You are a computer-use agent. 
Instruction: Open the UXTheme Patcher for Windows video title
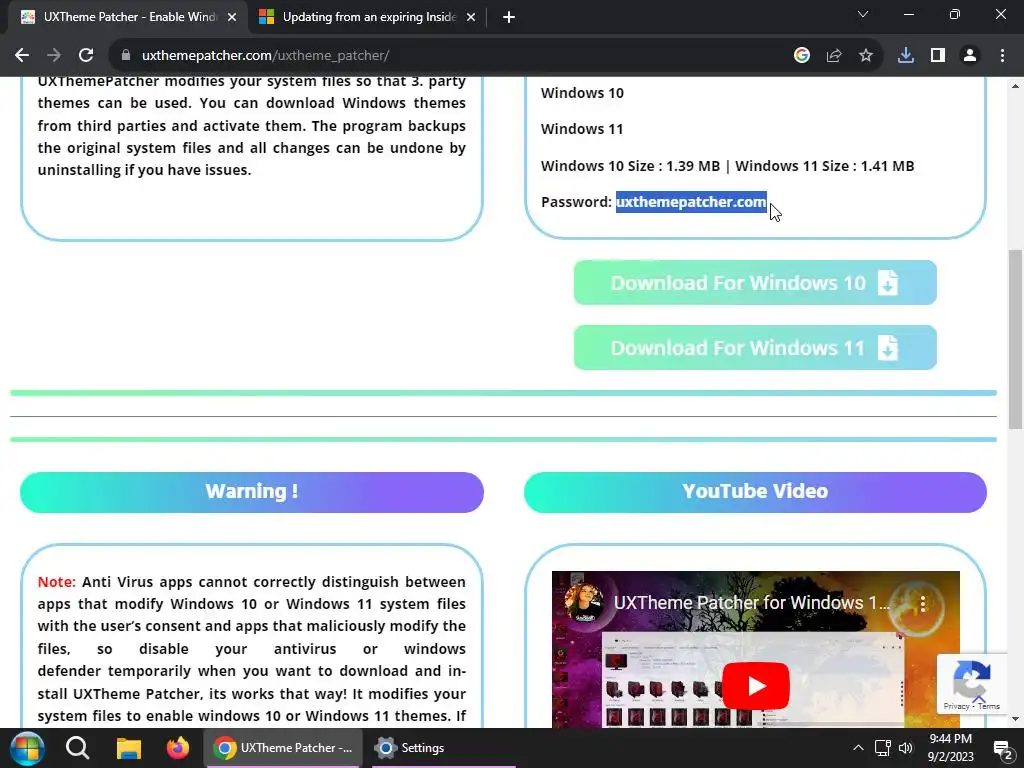click(752, 603)
